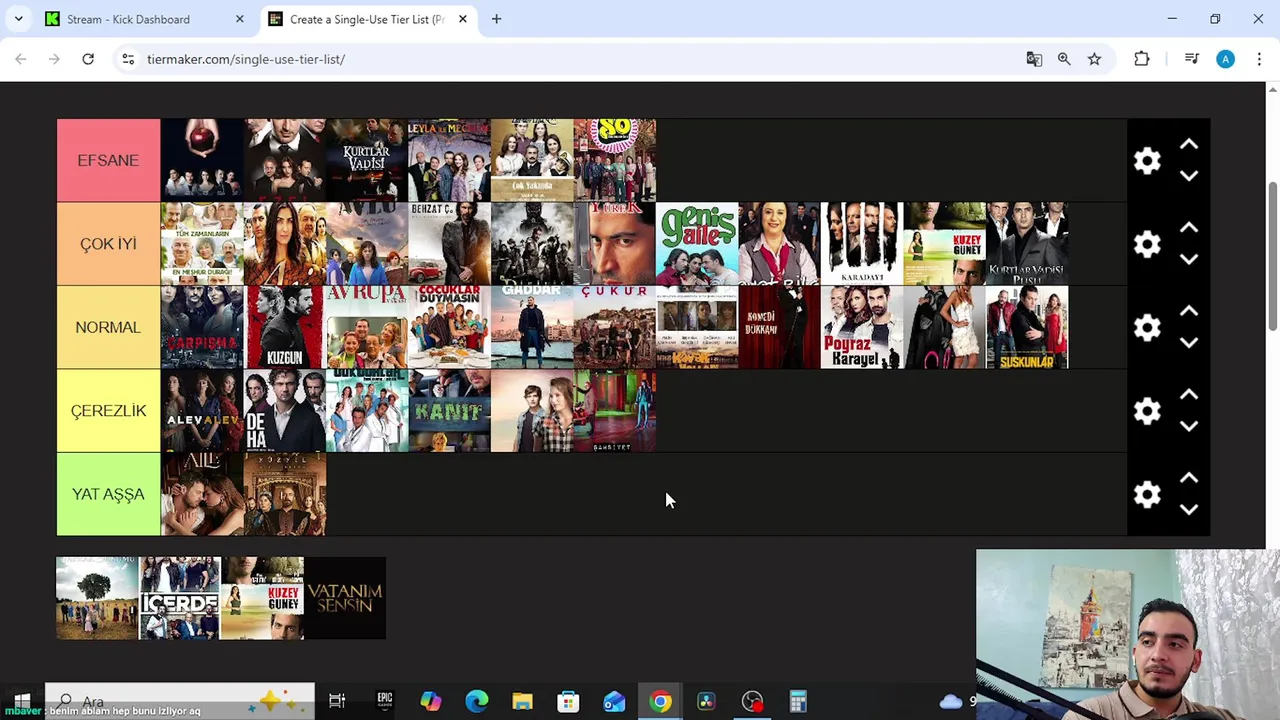The height and width of the screenshot is (720, 1280).
Task: Open settings gear for ÇOK İYİ tier
Action: tap(1147, 244)
